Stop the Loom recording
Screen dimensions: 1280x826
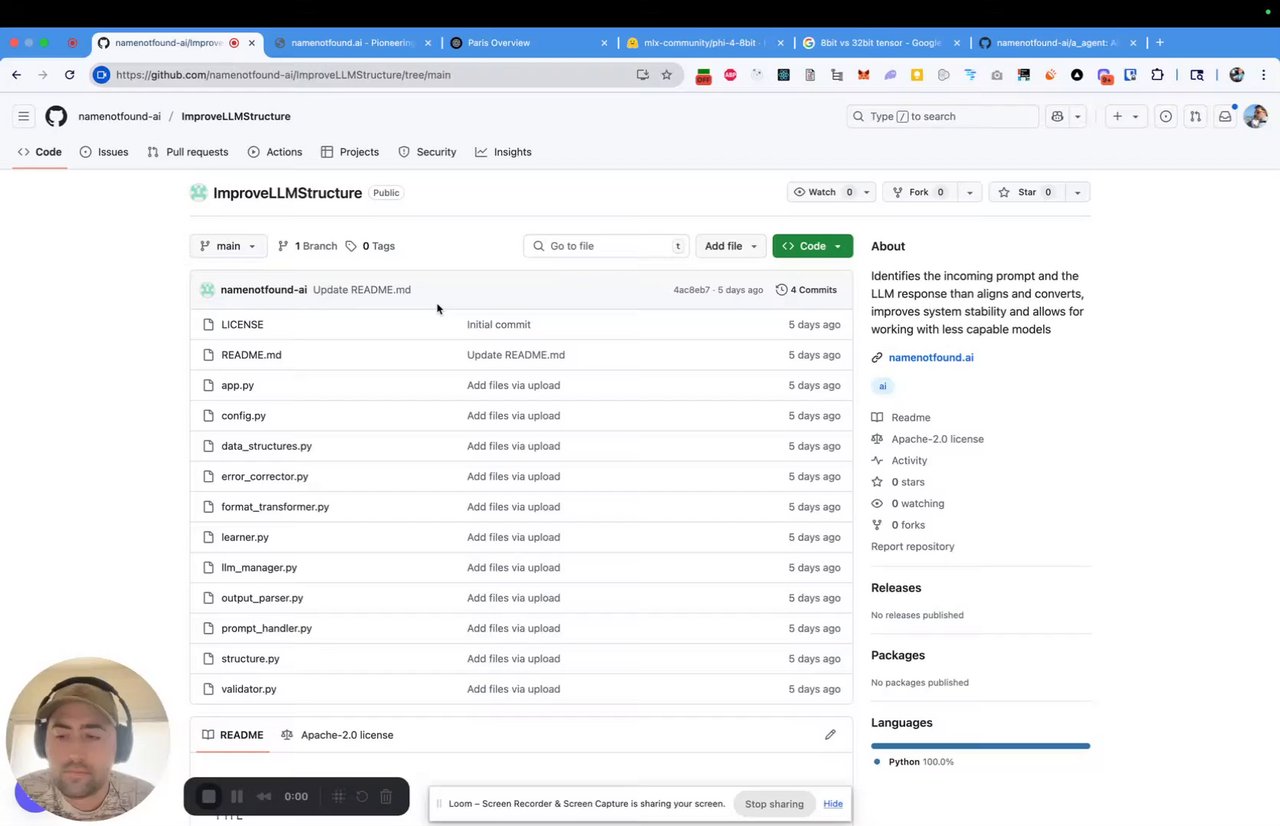coord(209,797)
